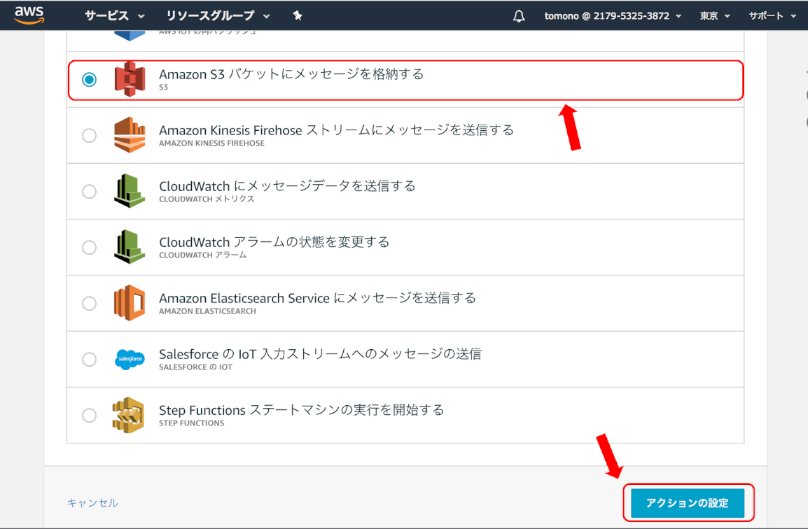Click the CloudWatch alarm icon

[129, 247]
